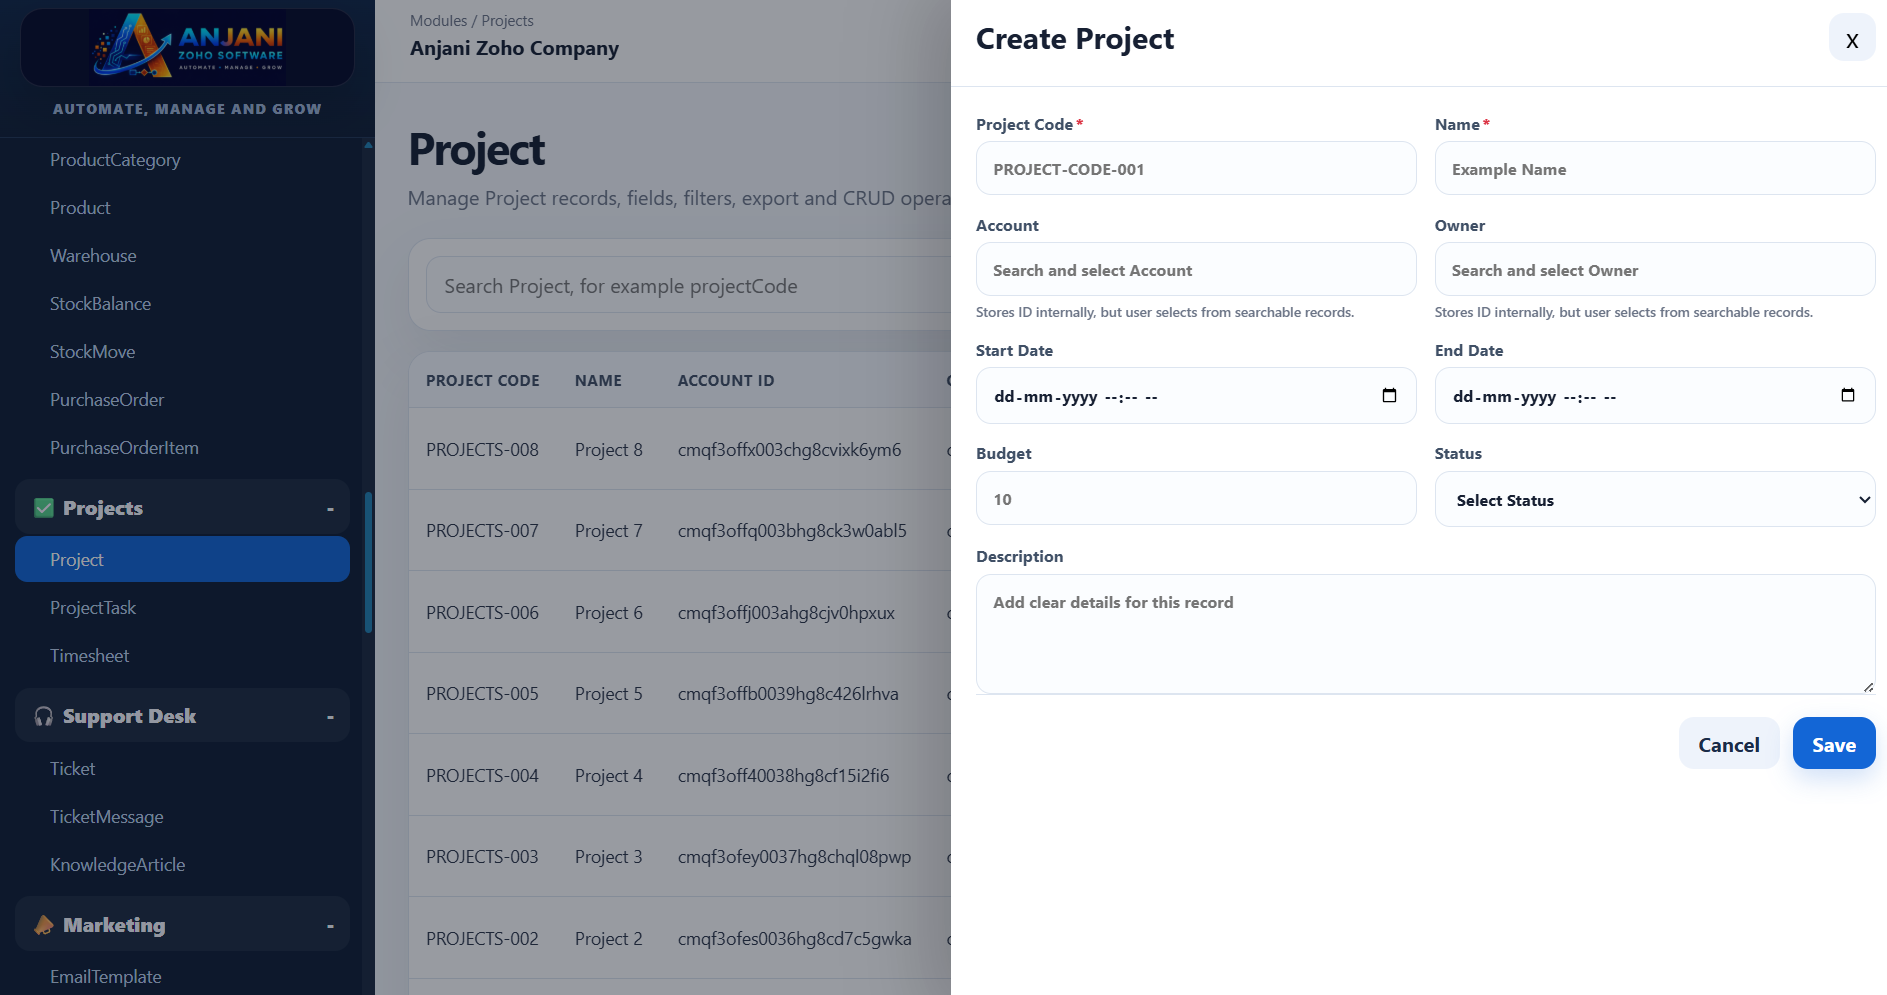Open the End Date calendar picker icon
Screen dimensions: 1887x995
click(1848, 396)
